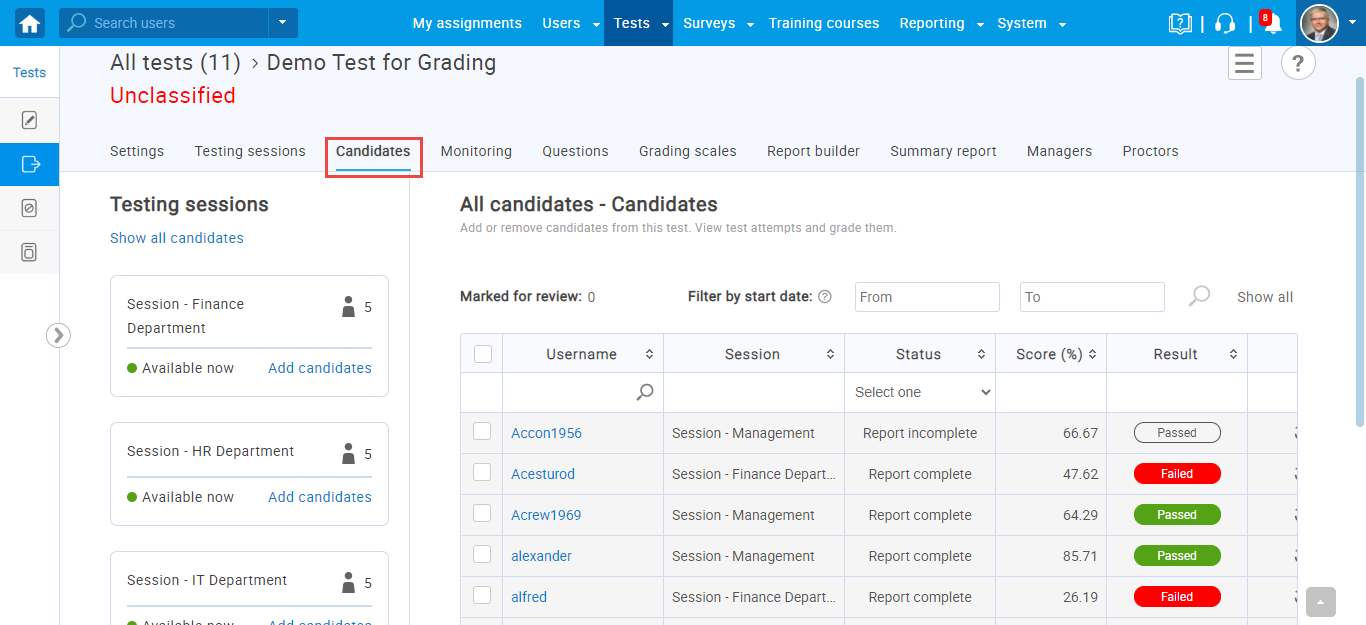Screen dimensions: 1366x625
Task: Click the scroll-to-top arrow button
Action: click(1320, 602)
